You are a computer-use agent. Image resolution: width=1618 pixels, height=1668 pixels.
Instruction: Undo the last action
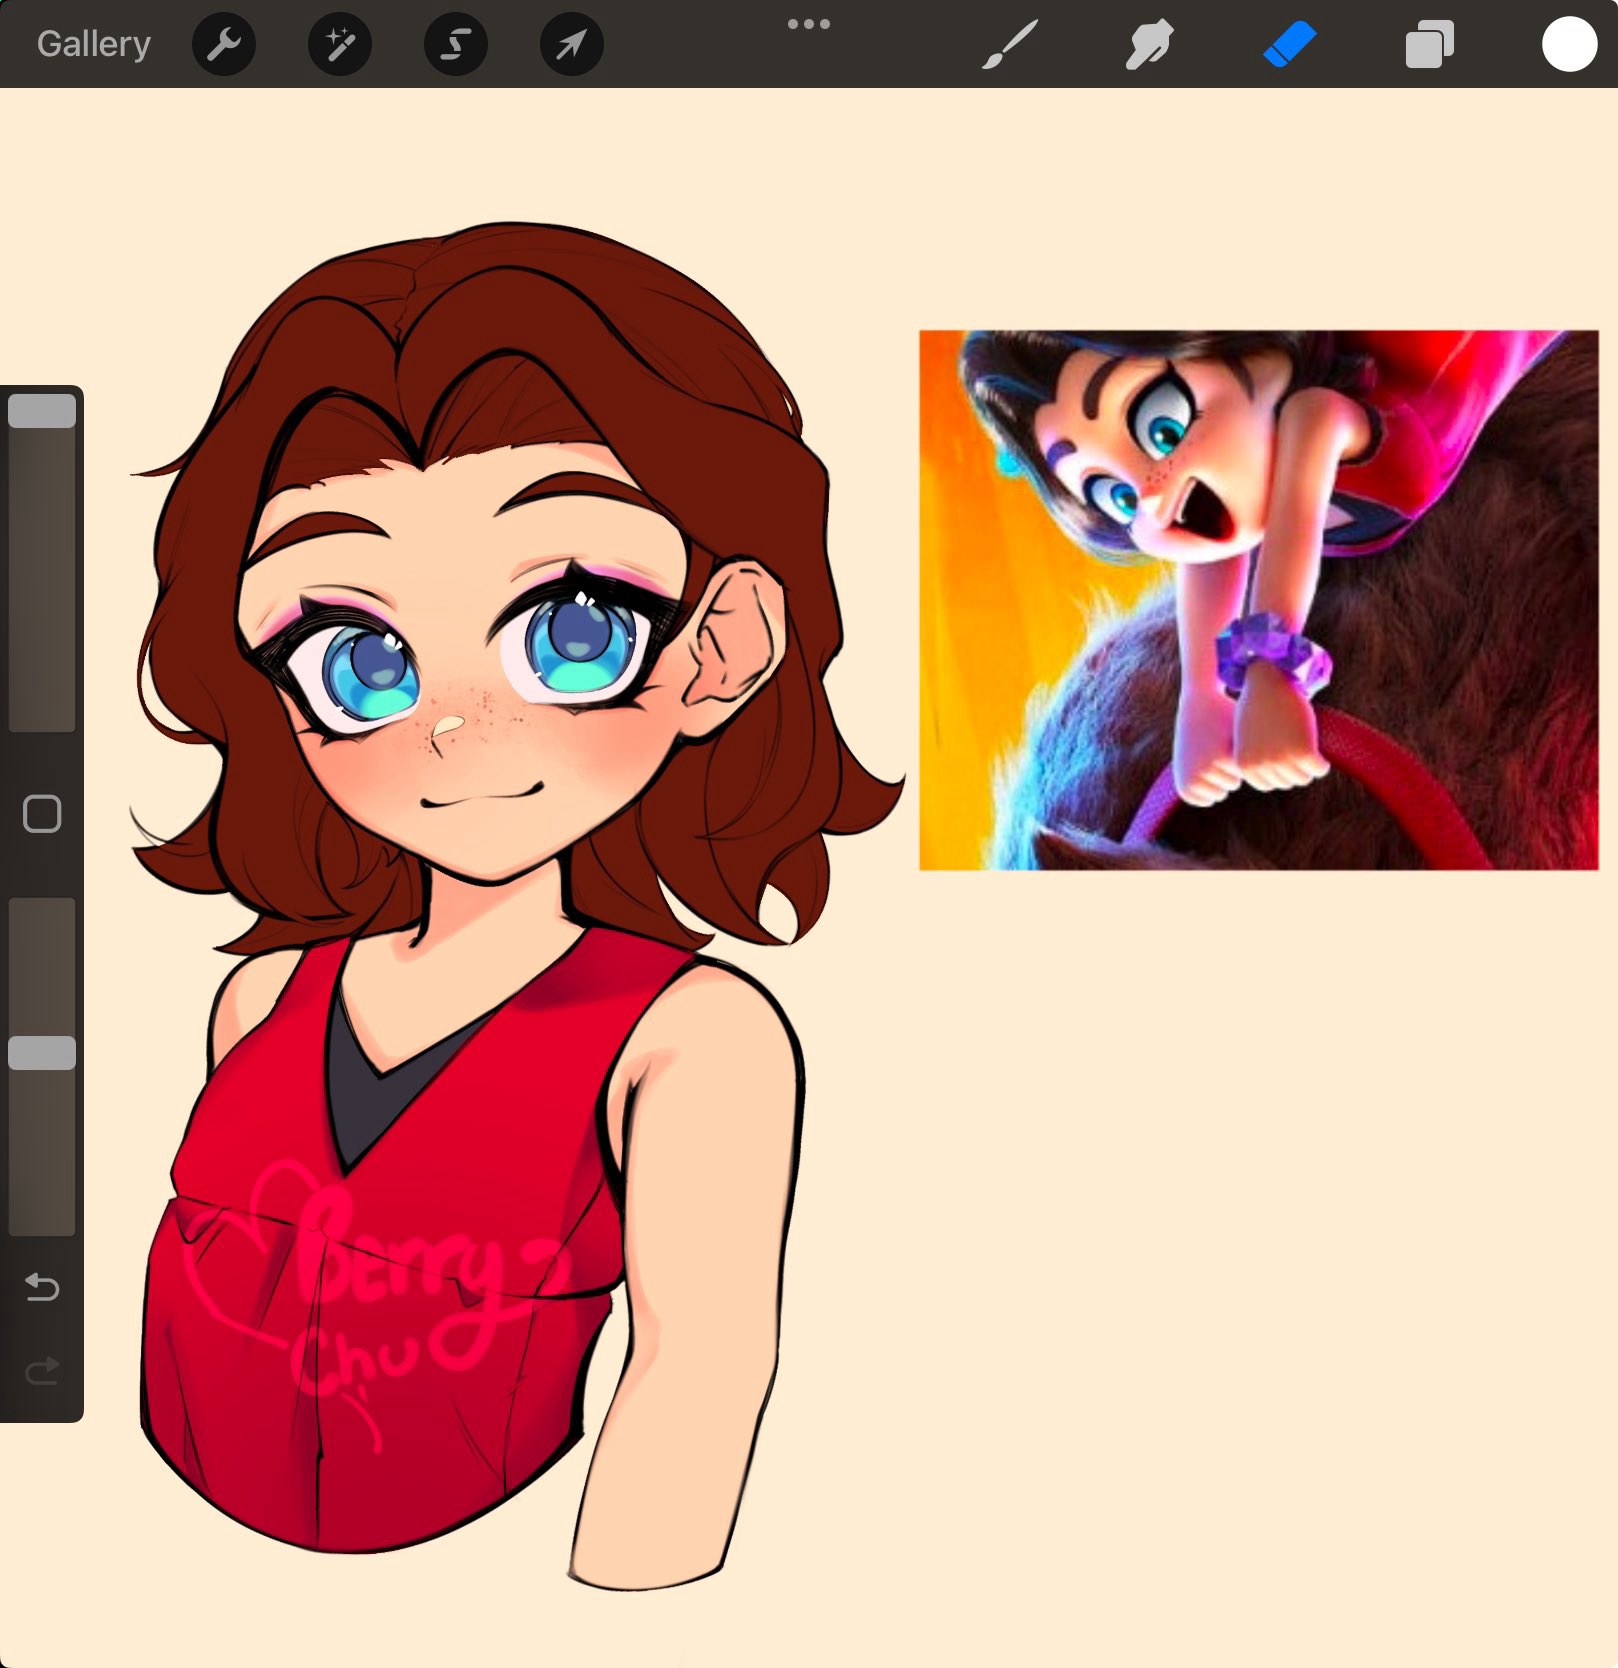(x=42, y=1286)
